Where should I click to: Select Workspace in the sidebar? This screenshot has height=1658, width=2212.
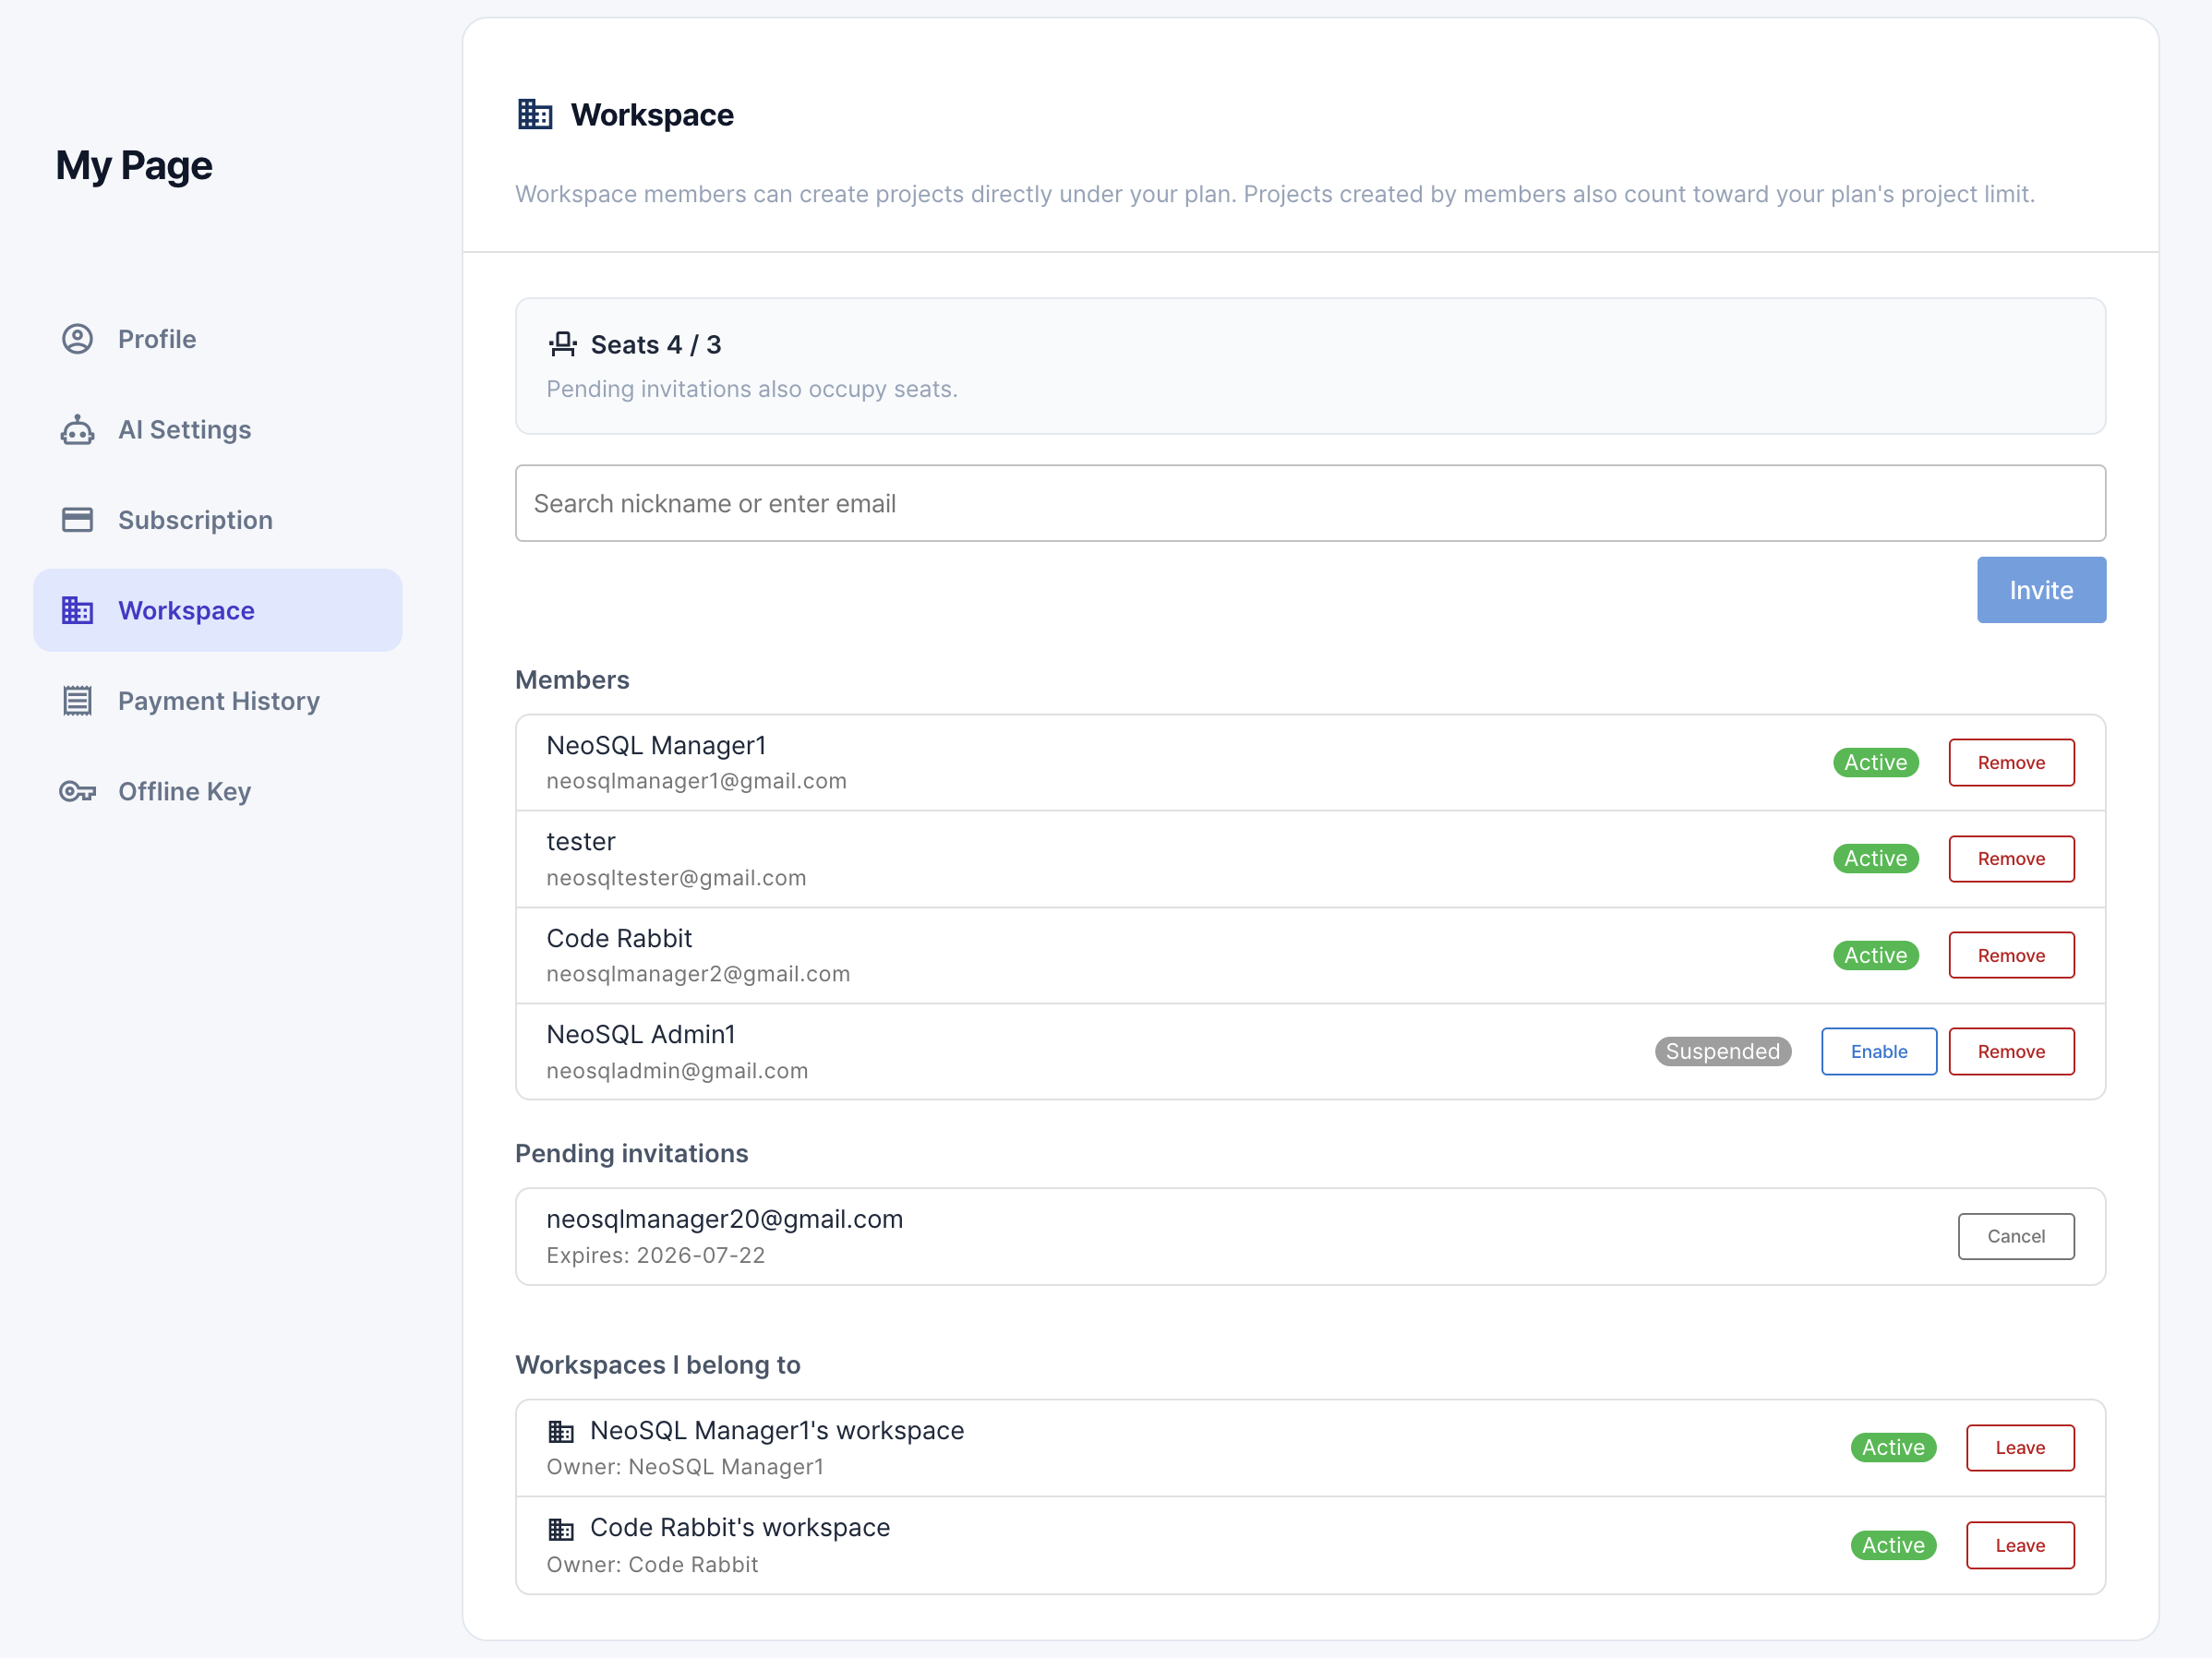(x=218, y=610)
